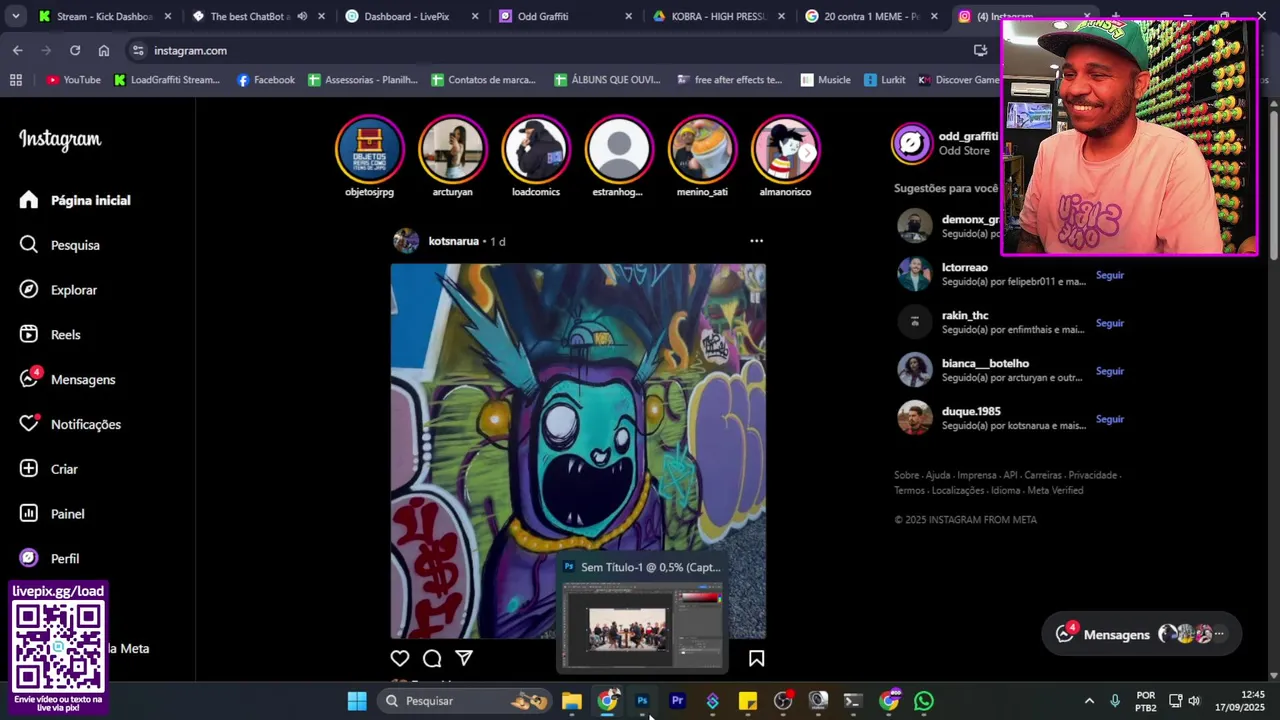Show hidden system tray icons chevron
Image resolution: width=1280 pixels, height=720 pixels.
coord(1089,701)
